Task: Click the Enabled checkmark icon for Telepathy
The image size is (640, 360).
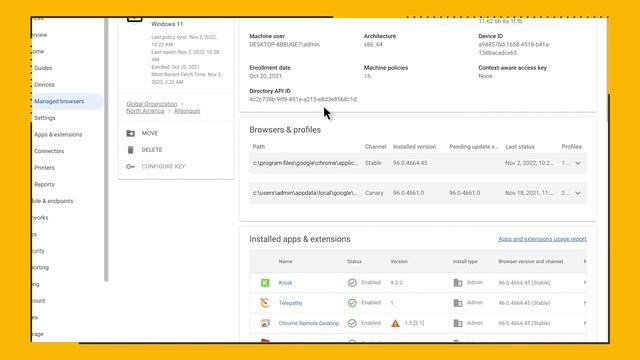Action: pos(352,303)
